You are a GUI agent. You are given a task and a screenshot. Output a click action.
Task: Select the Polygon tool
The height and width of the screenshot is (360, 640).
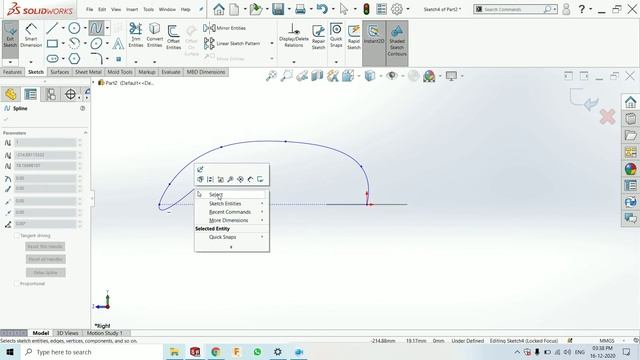pyautogui.click(x=74, y=59)
